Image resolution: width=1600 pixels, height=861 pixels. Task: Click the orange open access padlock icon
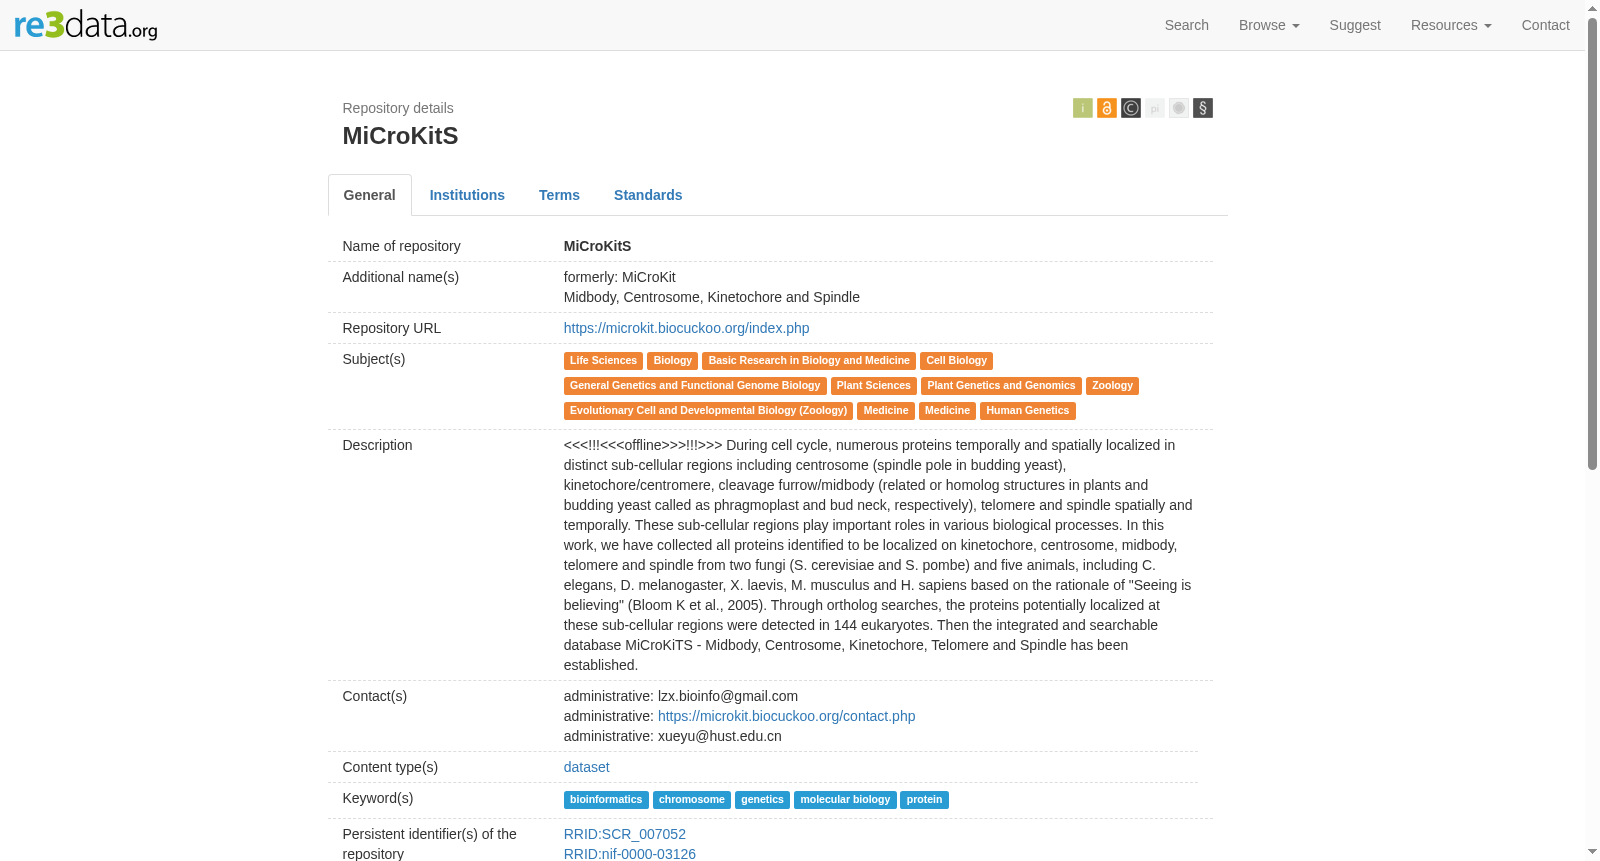[1107, 108]
